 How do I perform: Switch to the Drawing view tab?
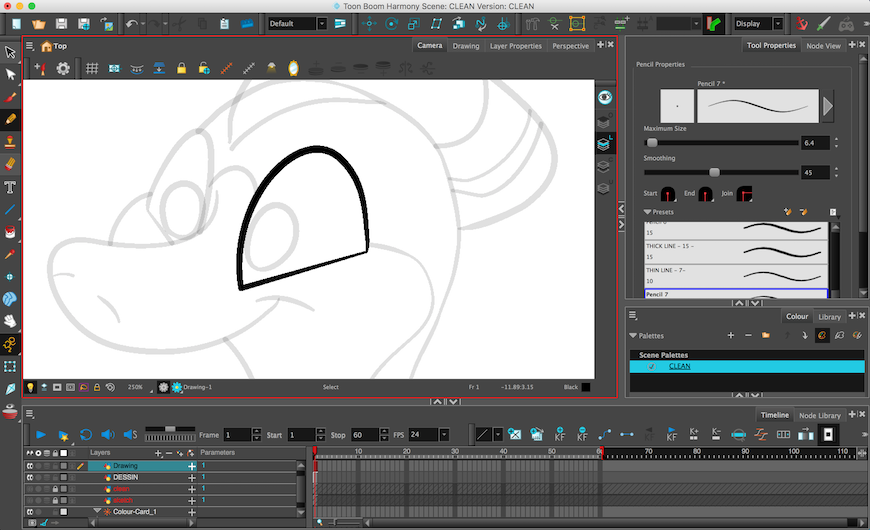466,46
